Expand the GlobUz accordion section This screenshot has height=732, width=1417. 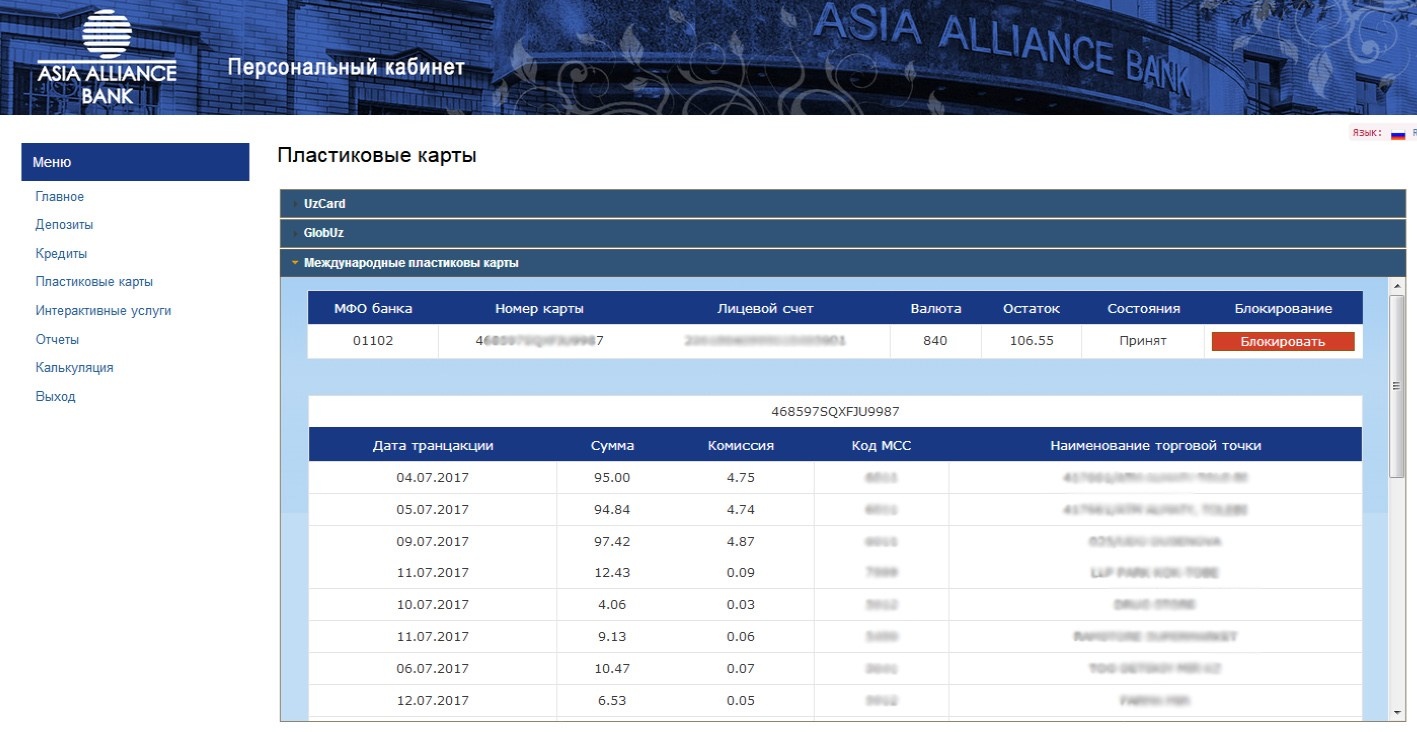coord(842,233)
